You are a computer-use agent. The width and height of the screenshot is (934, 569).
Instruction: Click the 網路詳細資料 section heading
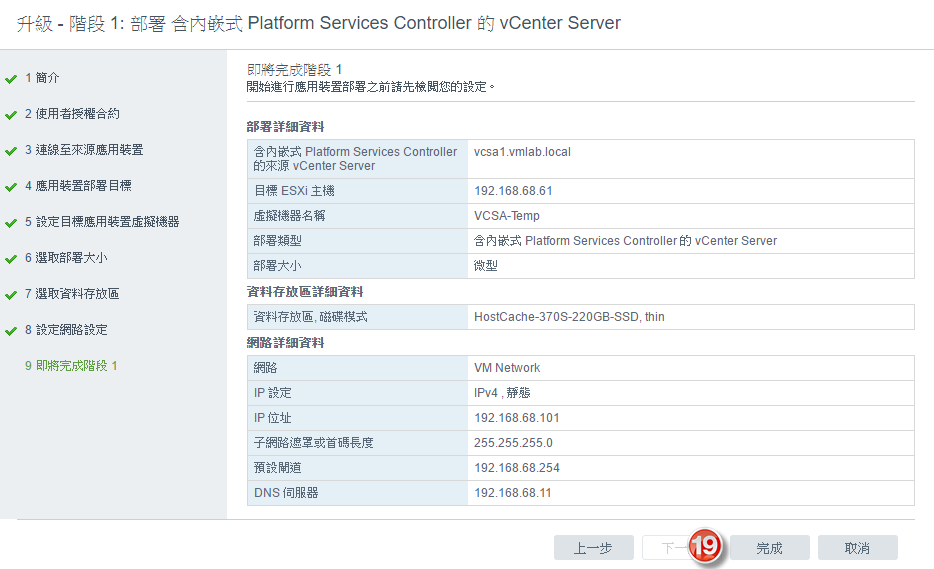[x=285, y=343]
